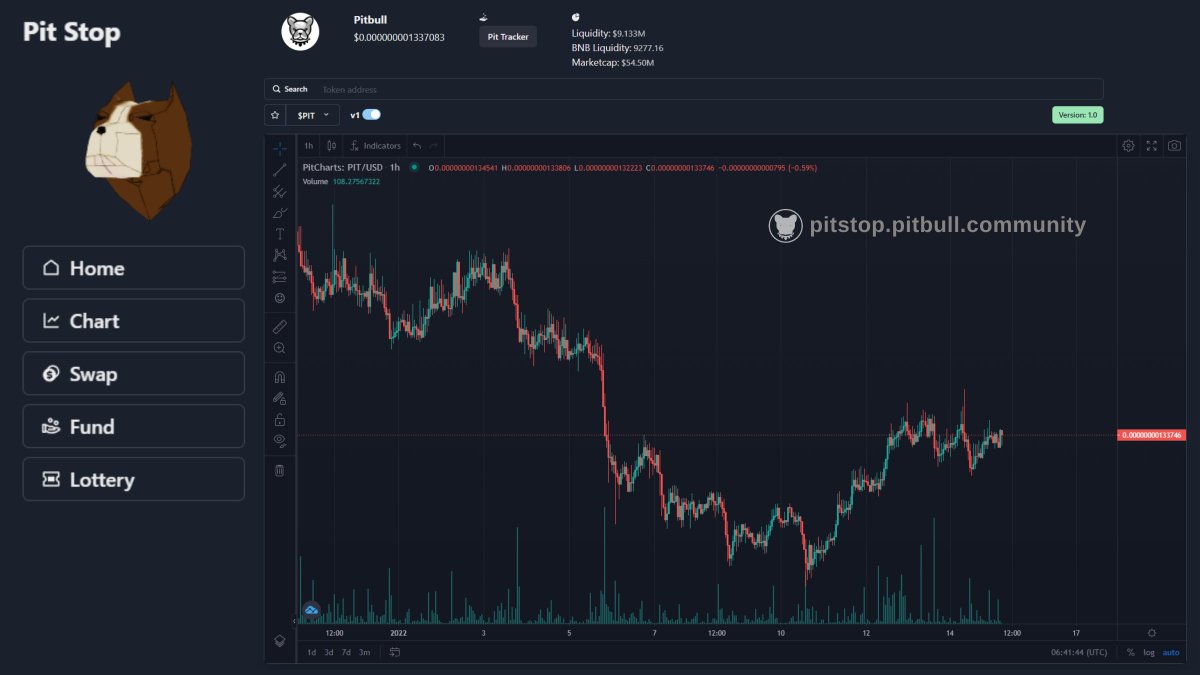Screen dimensions: 1200x675
Task: Click the red current price label
Action: click(1150, 435)
